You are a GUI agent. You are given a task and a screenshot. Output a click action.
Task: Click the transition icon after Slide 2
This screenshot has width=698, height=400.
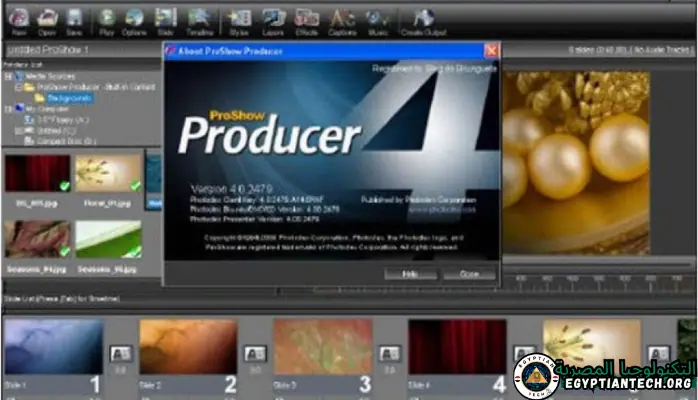[x=255, y=354]
